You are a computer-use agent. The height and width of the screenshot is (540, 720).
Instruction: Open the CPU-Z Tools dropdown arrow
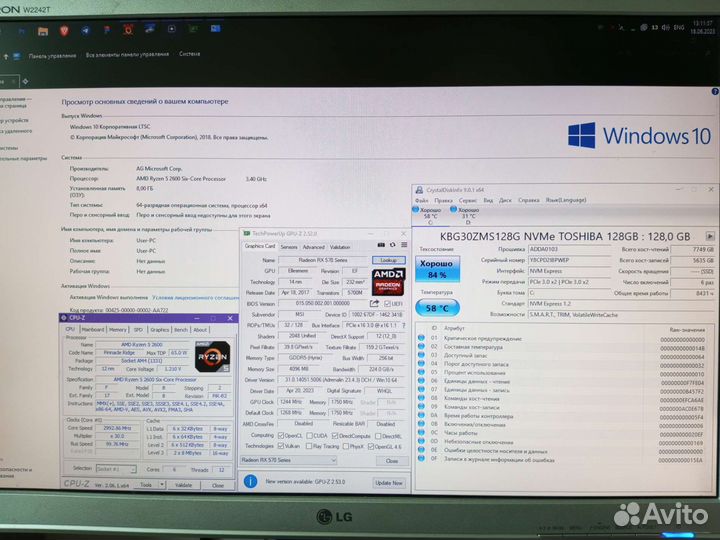pyautogui.click(x=162, y=484)
